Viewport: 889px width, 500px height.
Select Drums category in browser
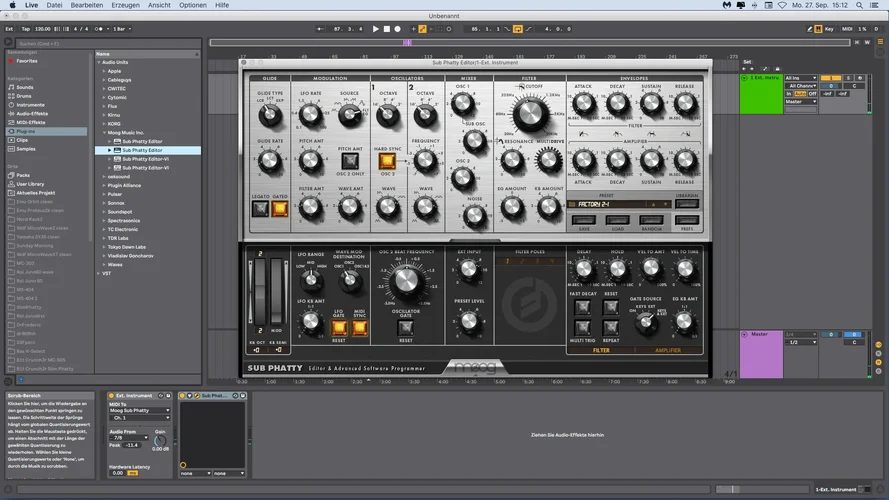point(24,96)
